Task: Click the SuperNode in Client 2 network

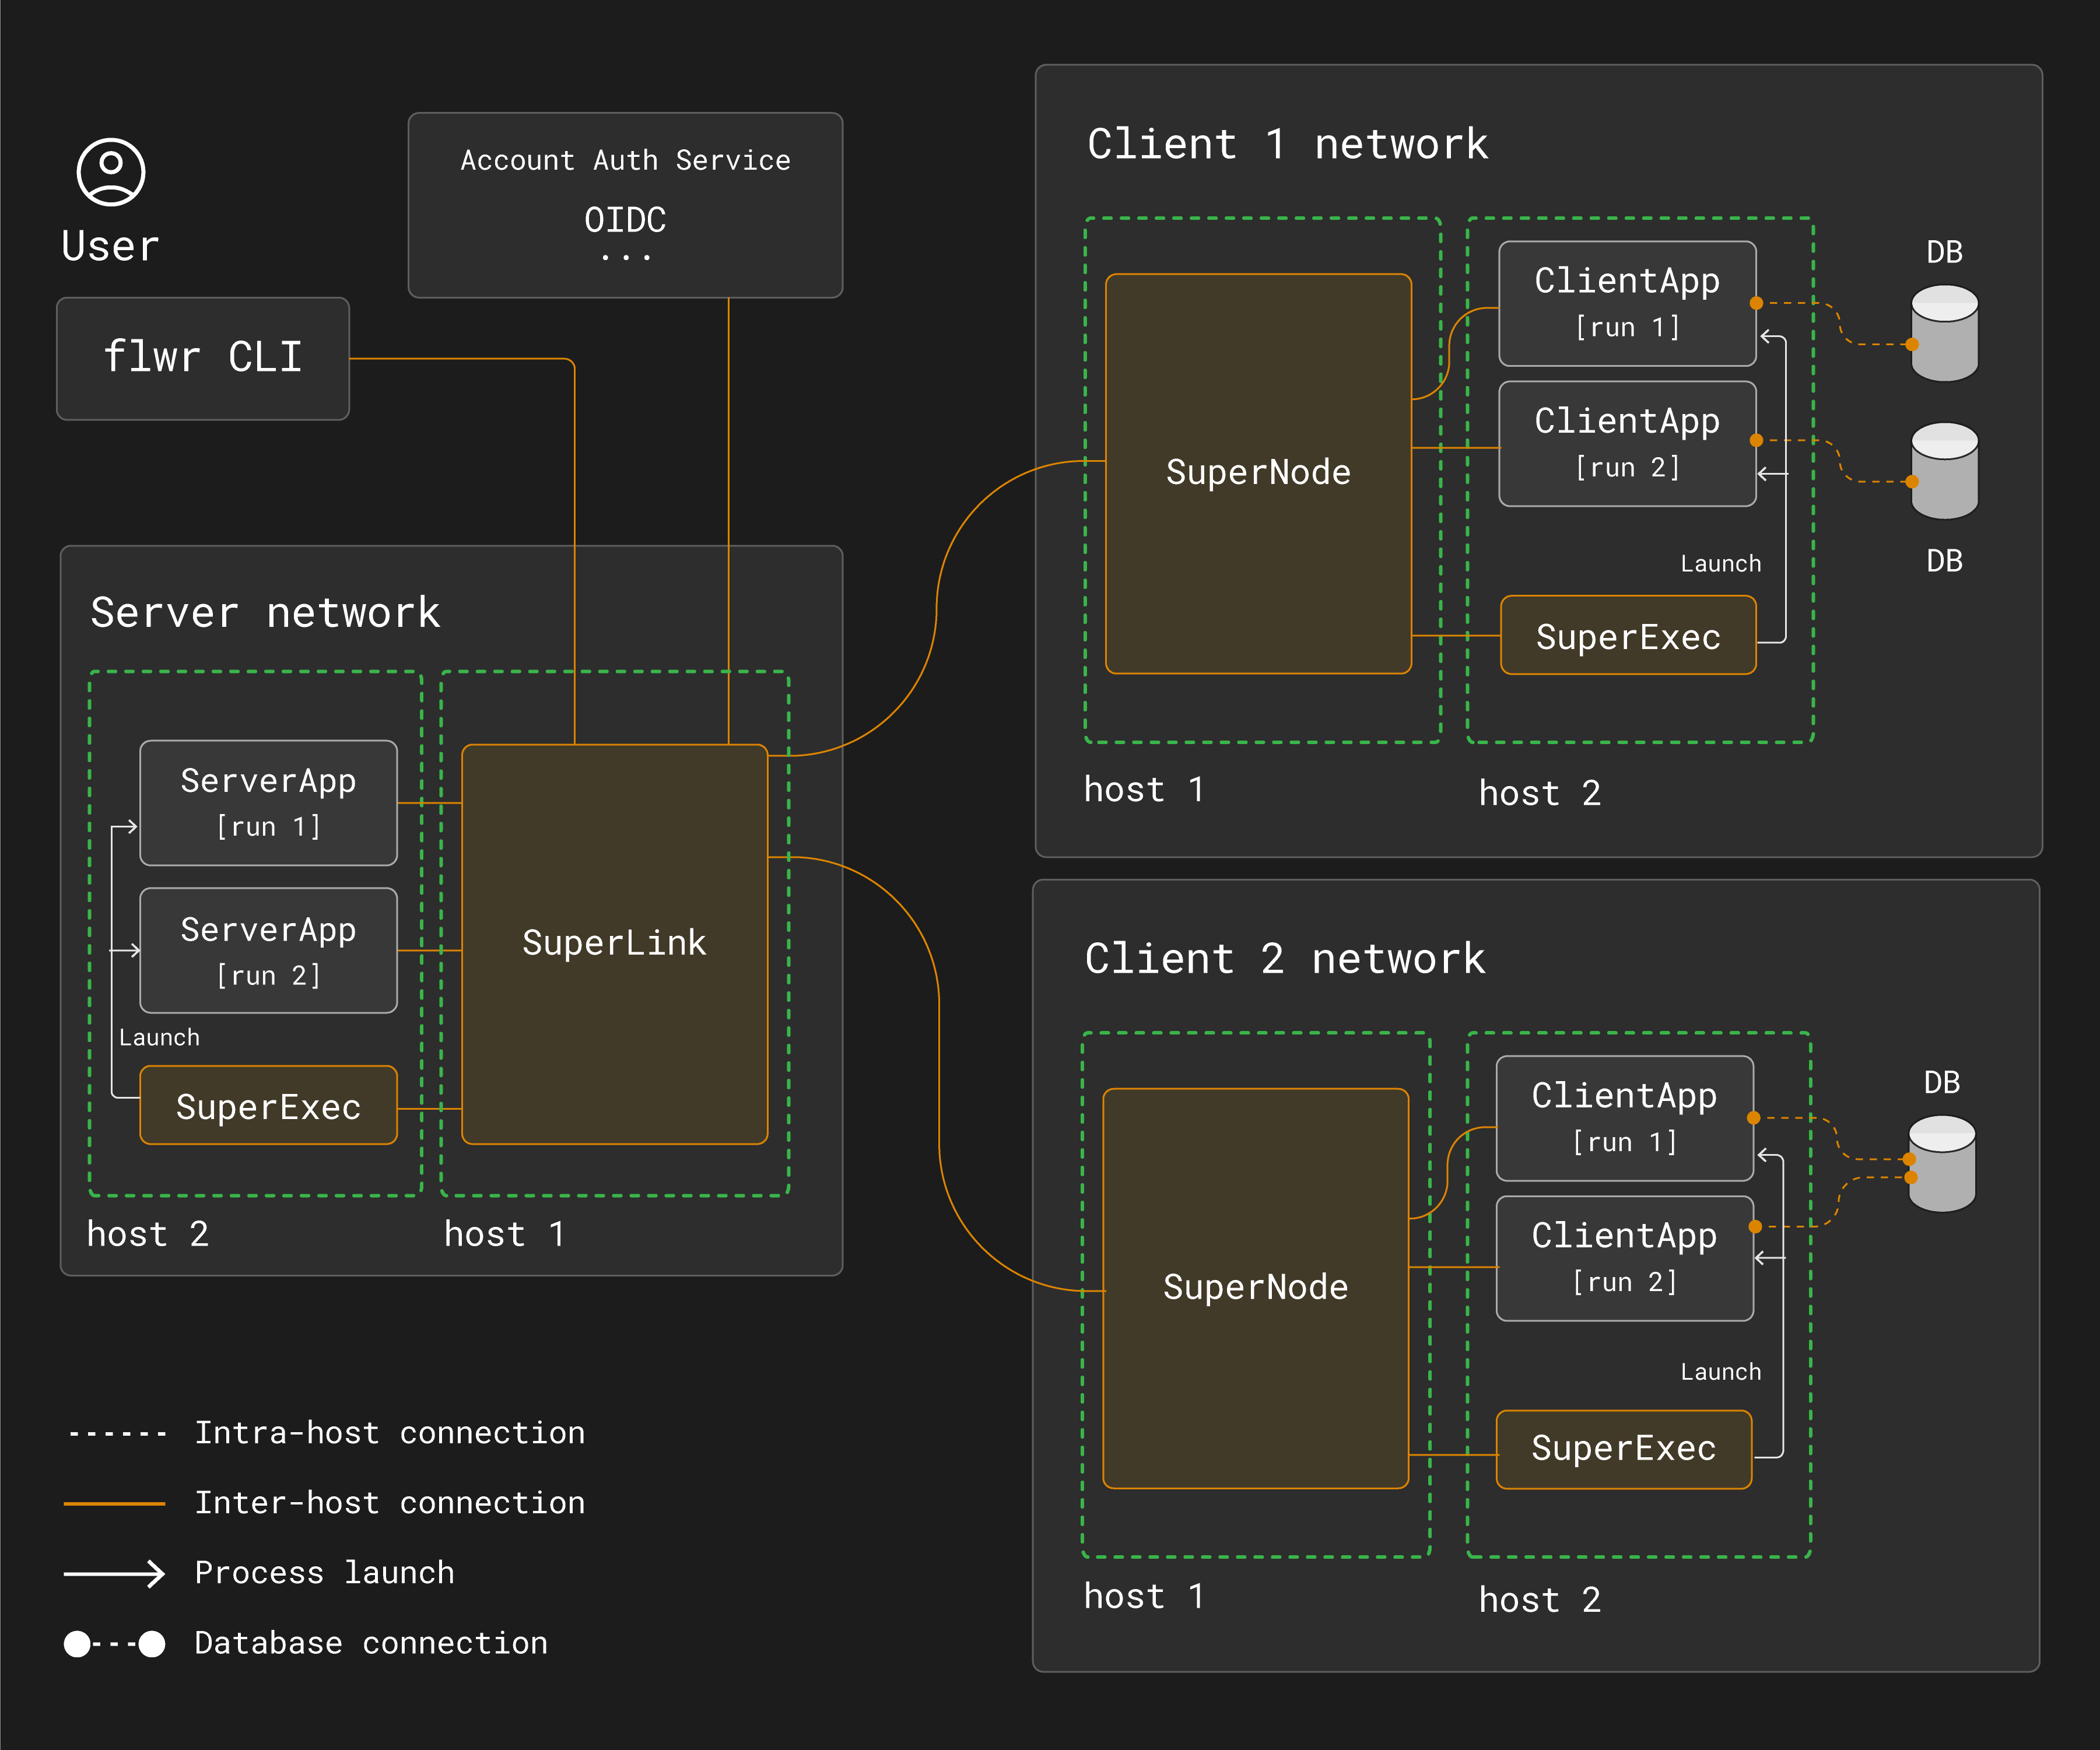Action: pos(1255,1288)
